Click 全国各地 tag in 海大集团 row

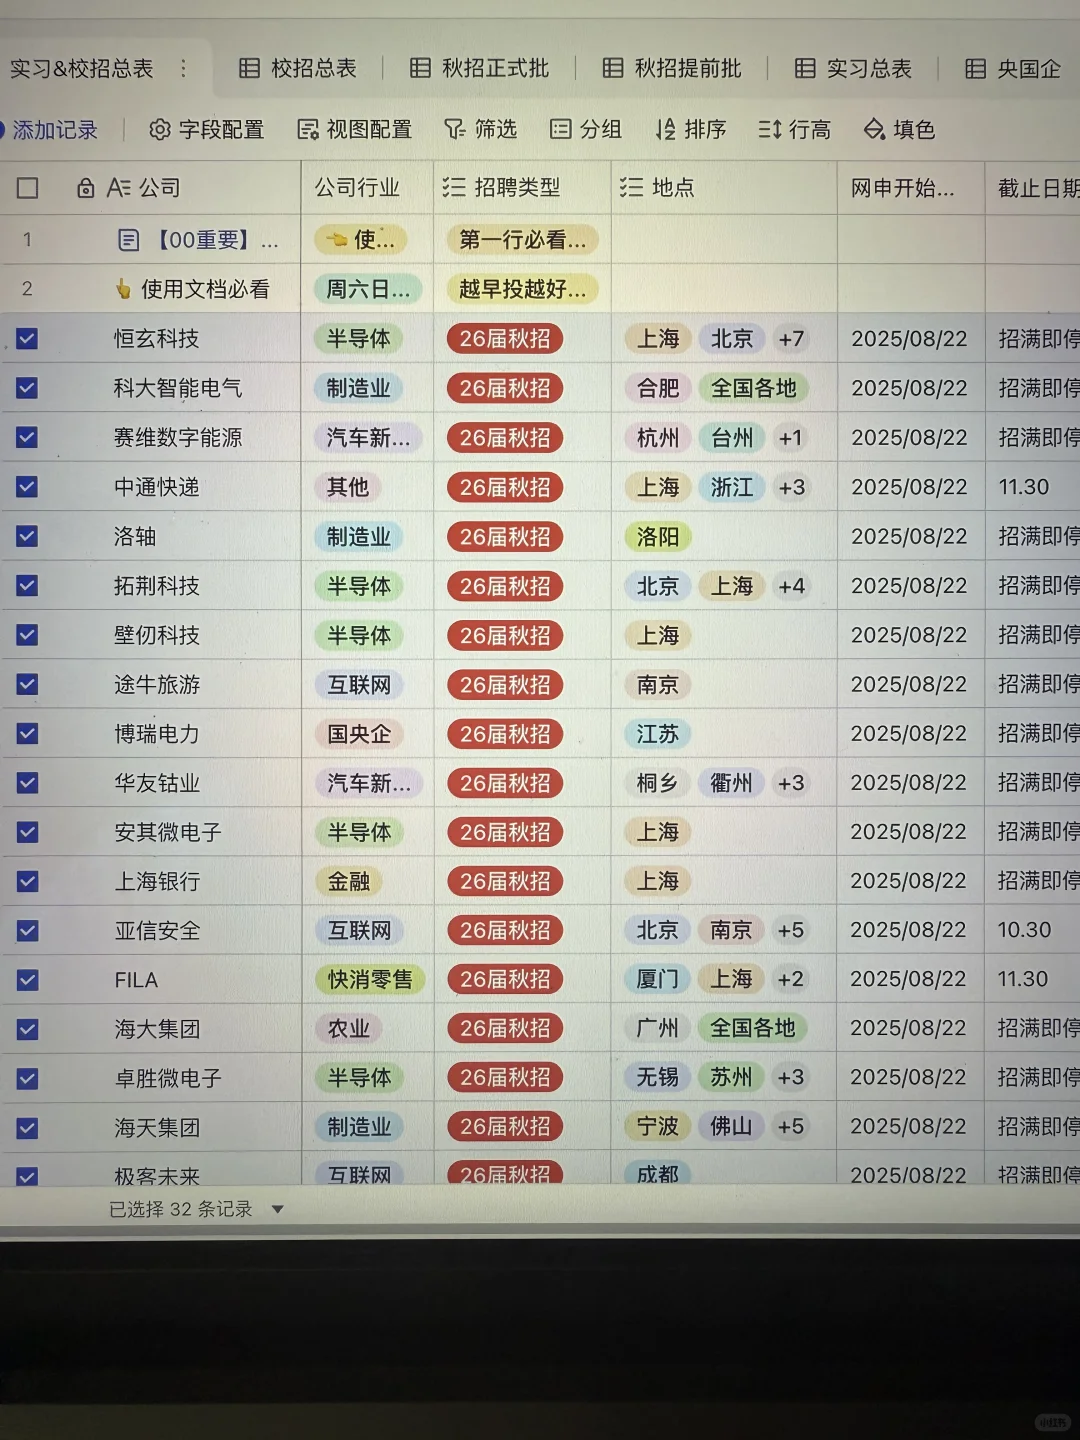[753, 1028]
